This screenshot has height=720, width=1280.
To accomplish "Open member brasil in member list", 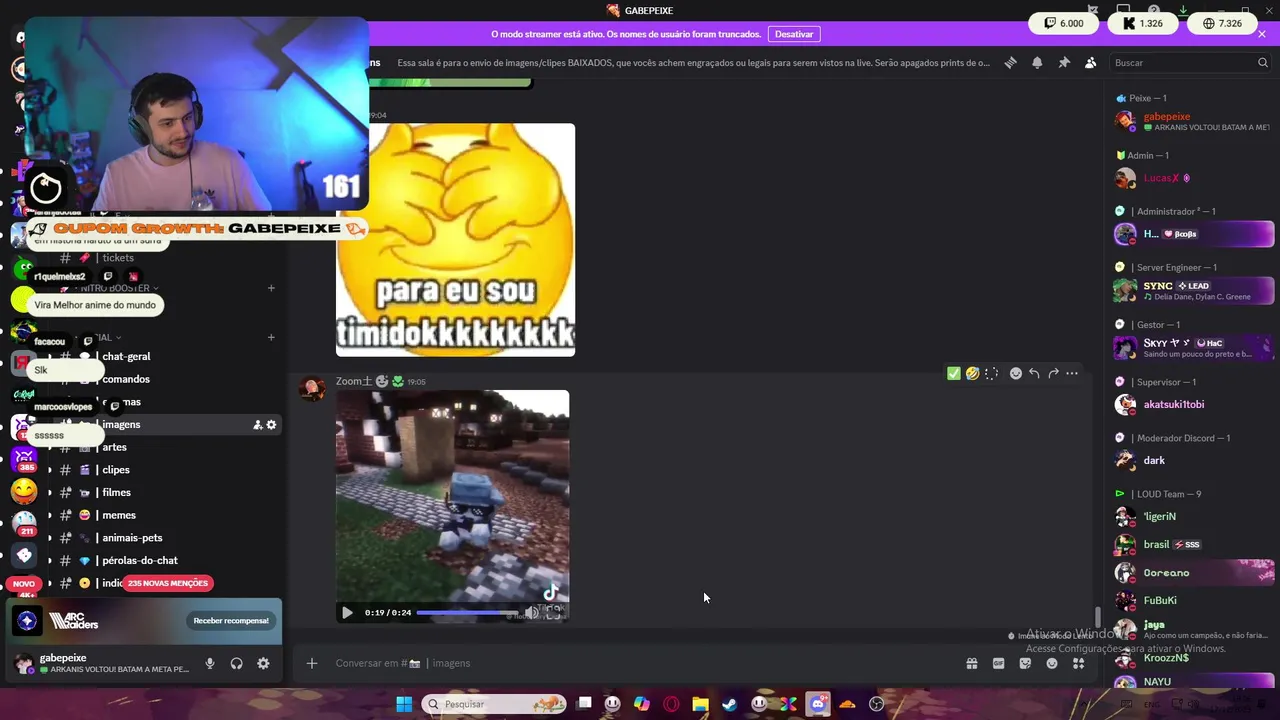I will (1193, 545).
